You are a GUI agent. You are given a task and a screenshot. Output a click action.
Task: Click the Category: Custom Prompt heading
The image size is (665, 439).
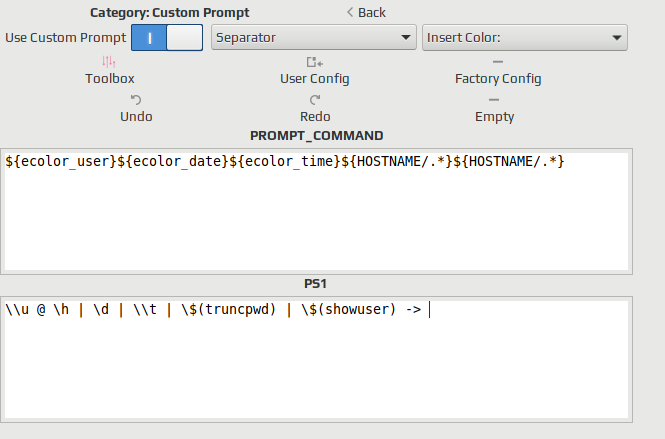click(170, 13)
